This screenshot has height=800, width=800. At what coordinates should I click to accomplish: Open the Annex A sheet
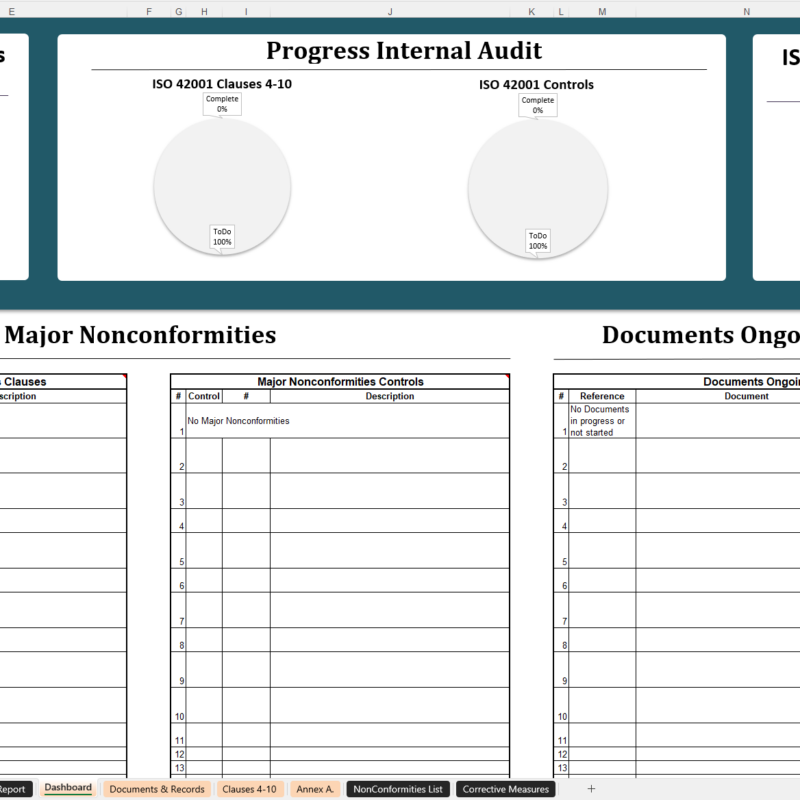coord(314,788)
